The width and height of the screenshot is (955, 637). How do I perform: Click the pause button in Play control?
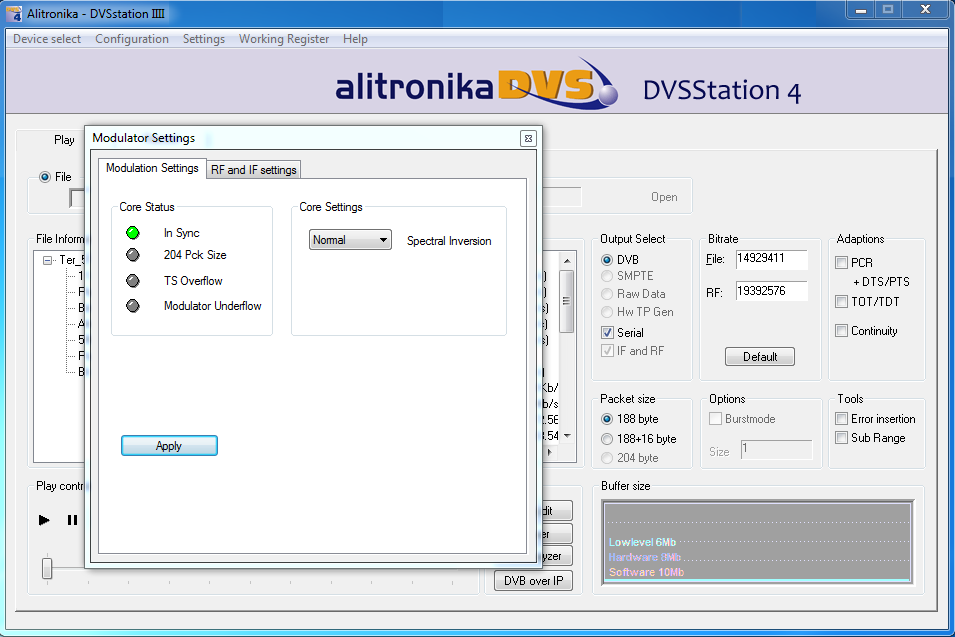(x=72, y=520)
